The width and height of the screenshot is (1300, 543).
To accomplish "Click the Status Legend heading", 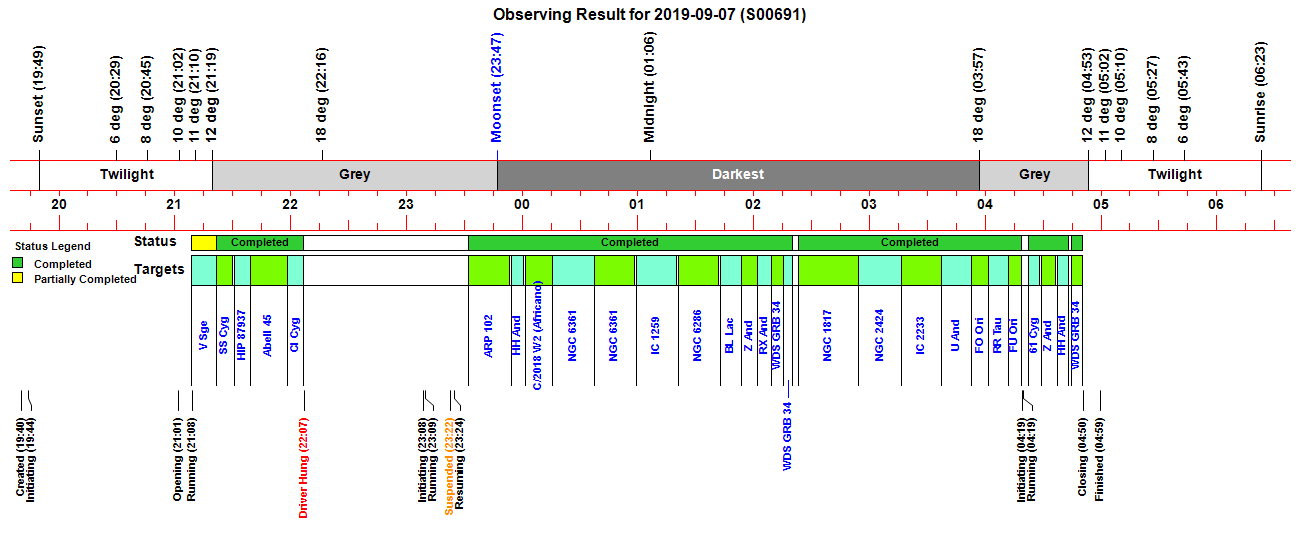I will click(x=52, y=246).
